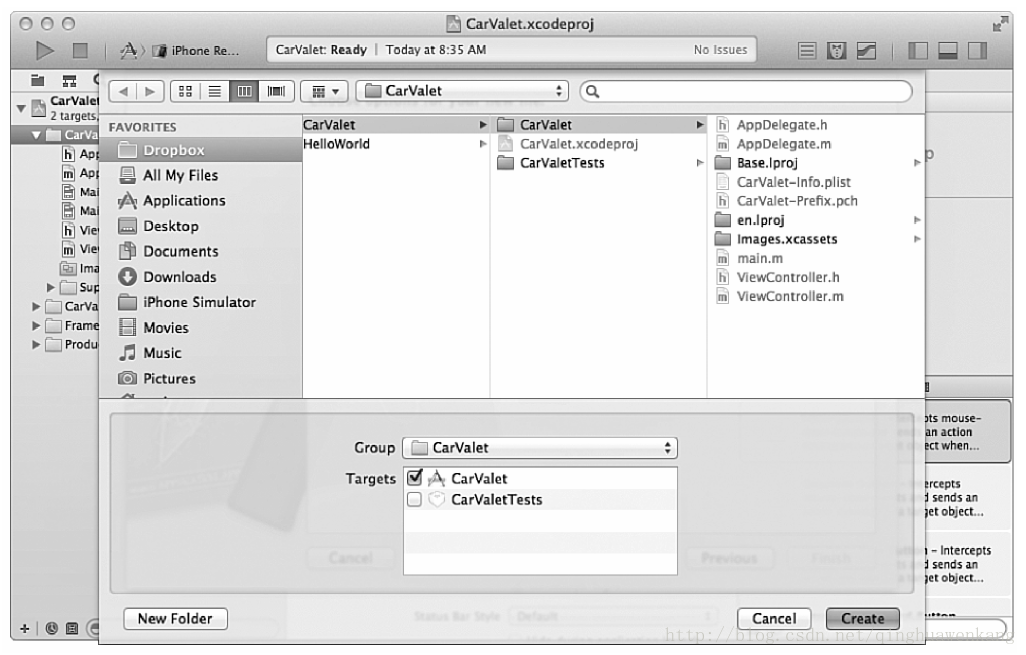
Task: Select All My Files in sidebar
Action: click(201, 175)
